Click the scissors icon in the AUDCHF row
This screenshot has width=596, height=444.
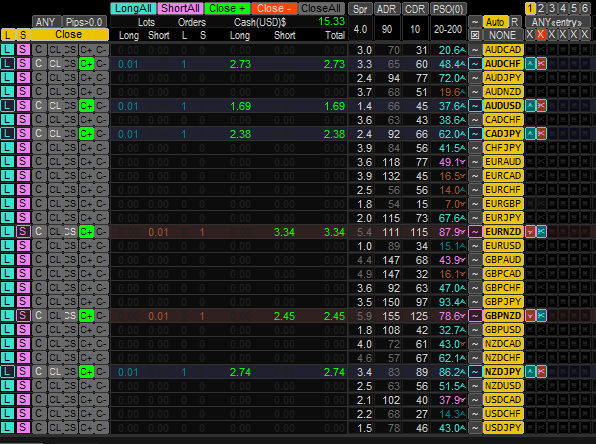541,64
